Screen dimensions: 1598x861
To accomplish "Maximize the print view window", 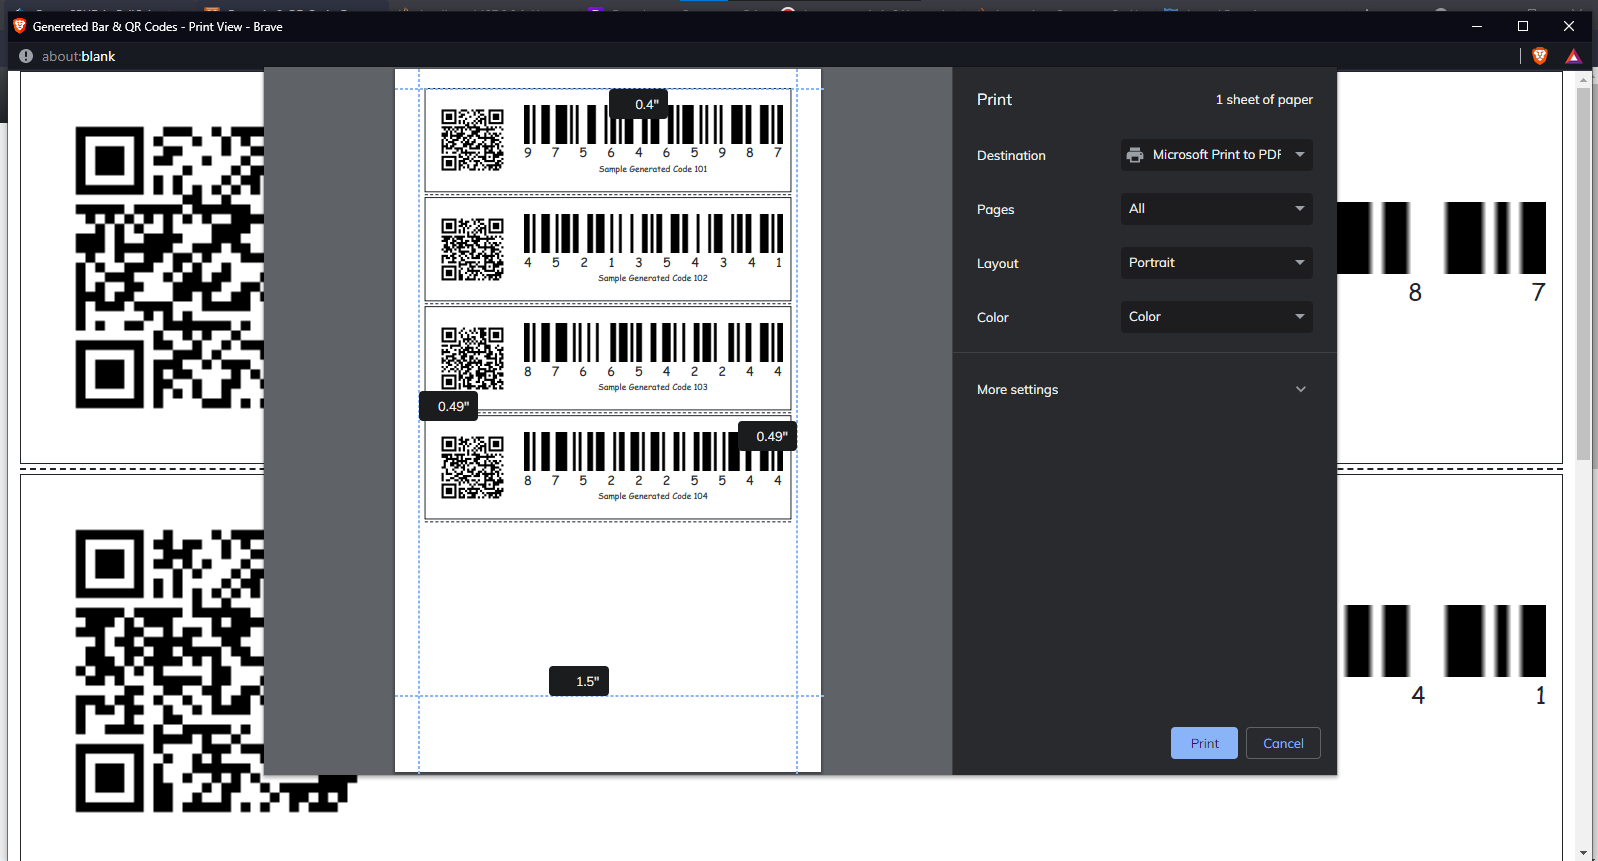I will [1523, 26].
